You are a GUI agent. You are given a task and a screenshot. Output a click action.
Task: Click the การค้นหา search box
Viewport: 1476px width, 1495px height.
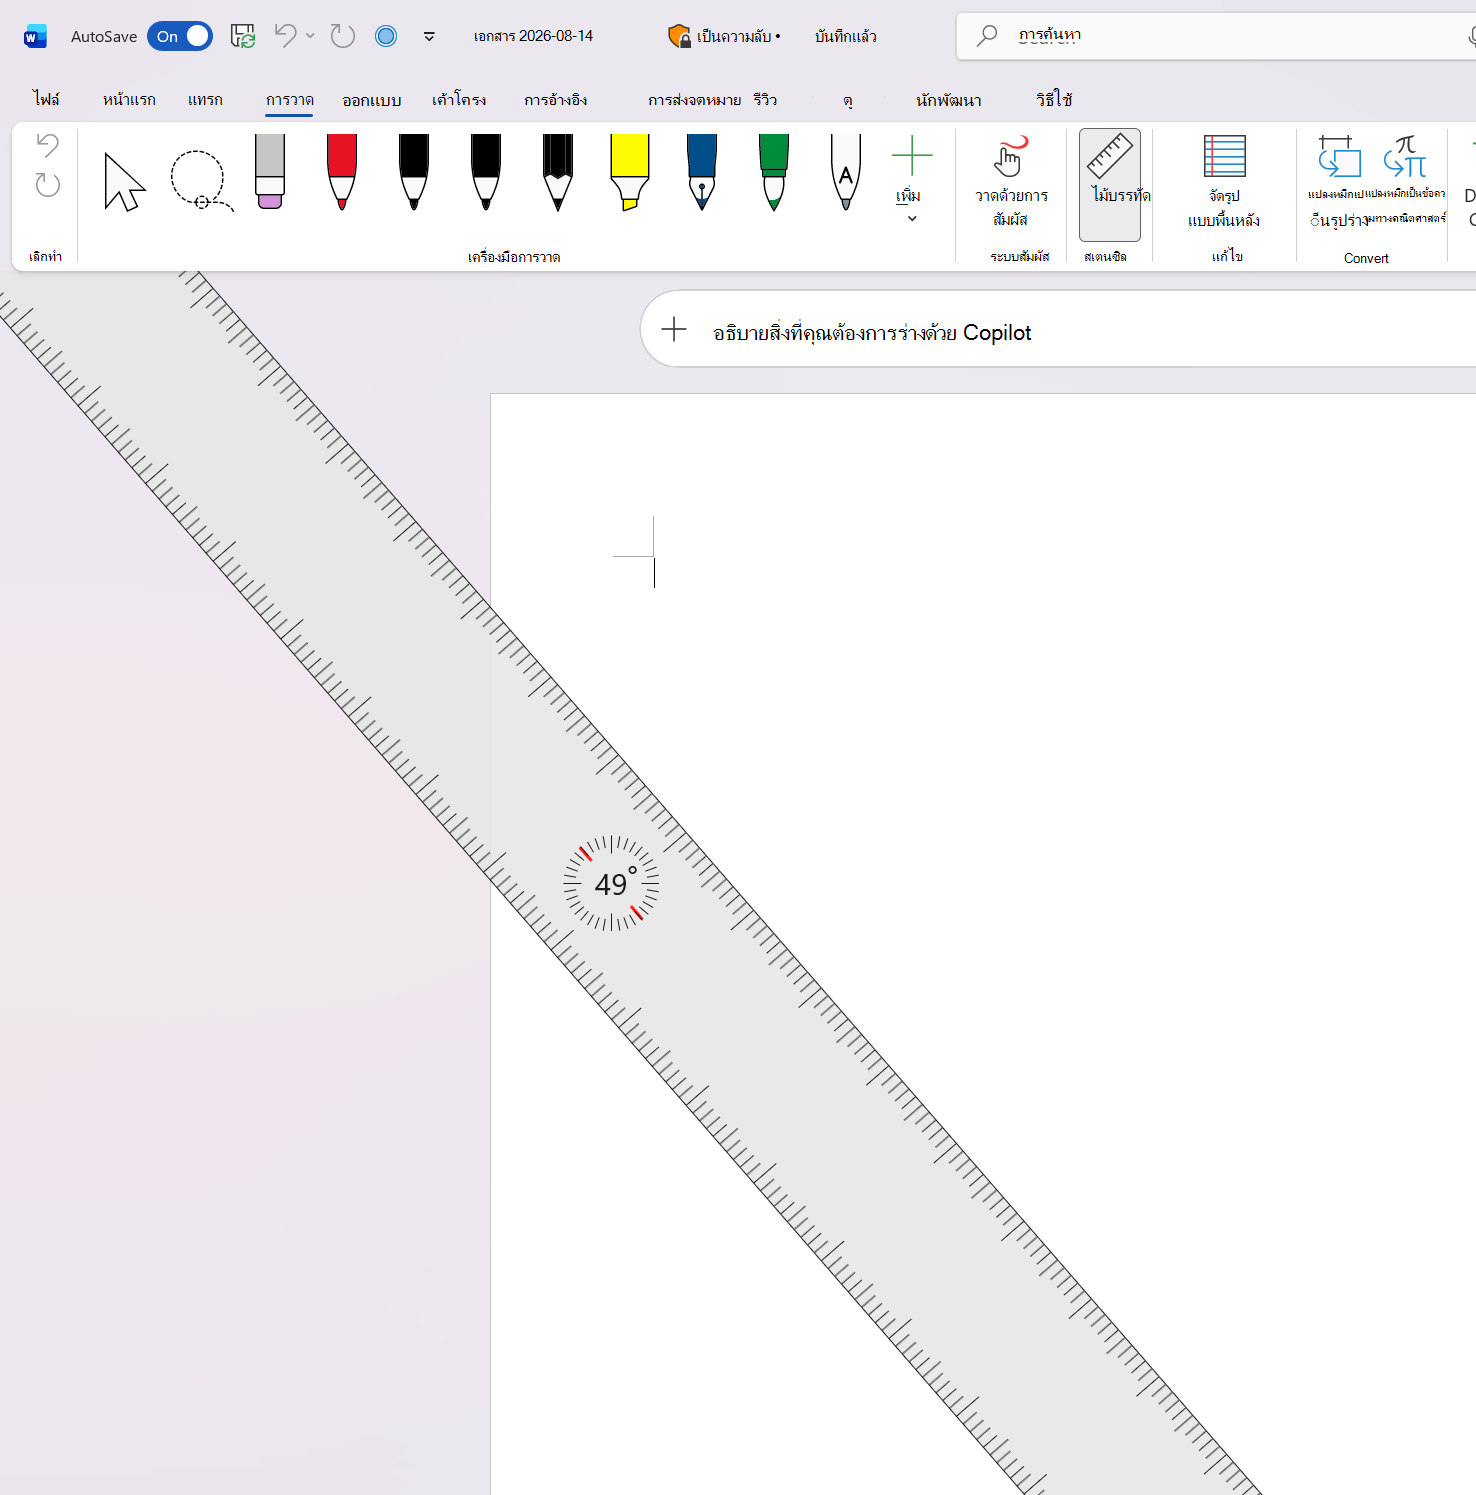point(1216,36)
